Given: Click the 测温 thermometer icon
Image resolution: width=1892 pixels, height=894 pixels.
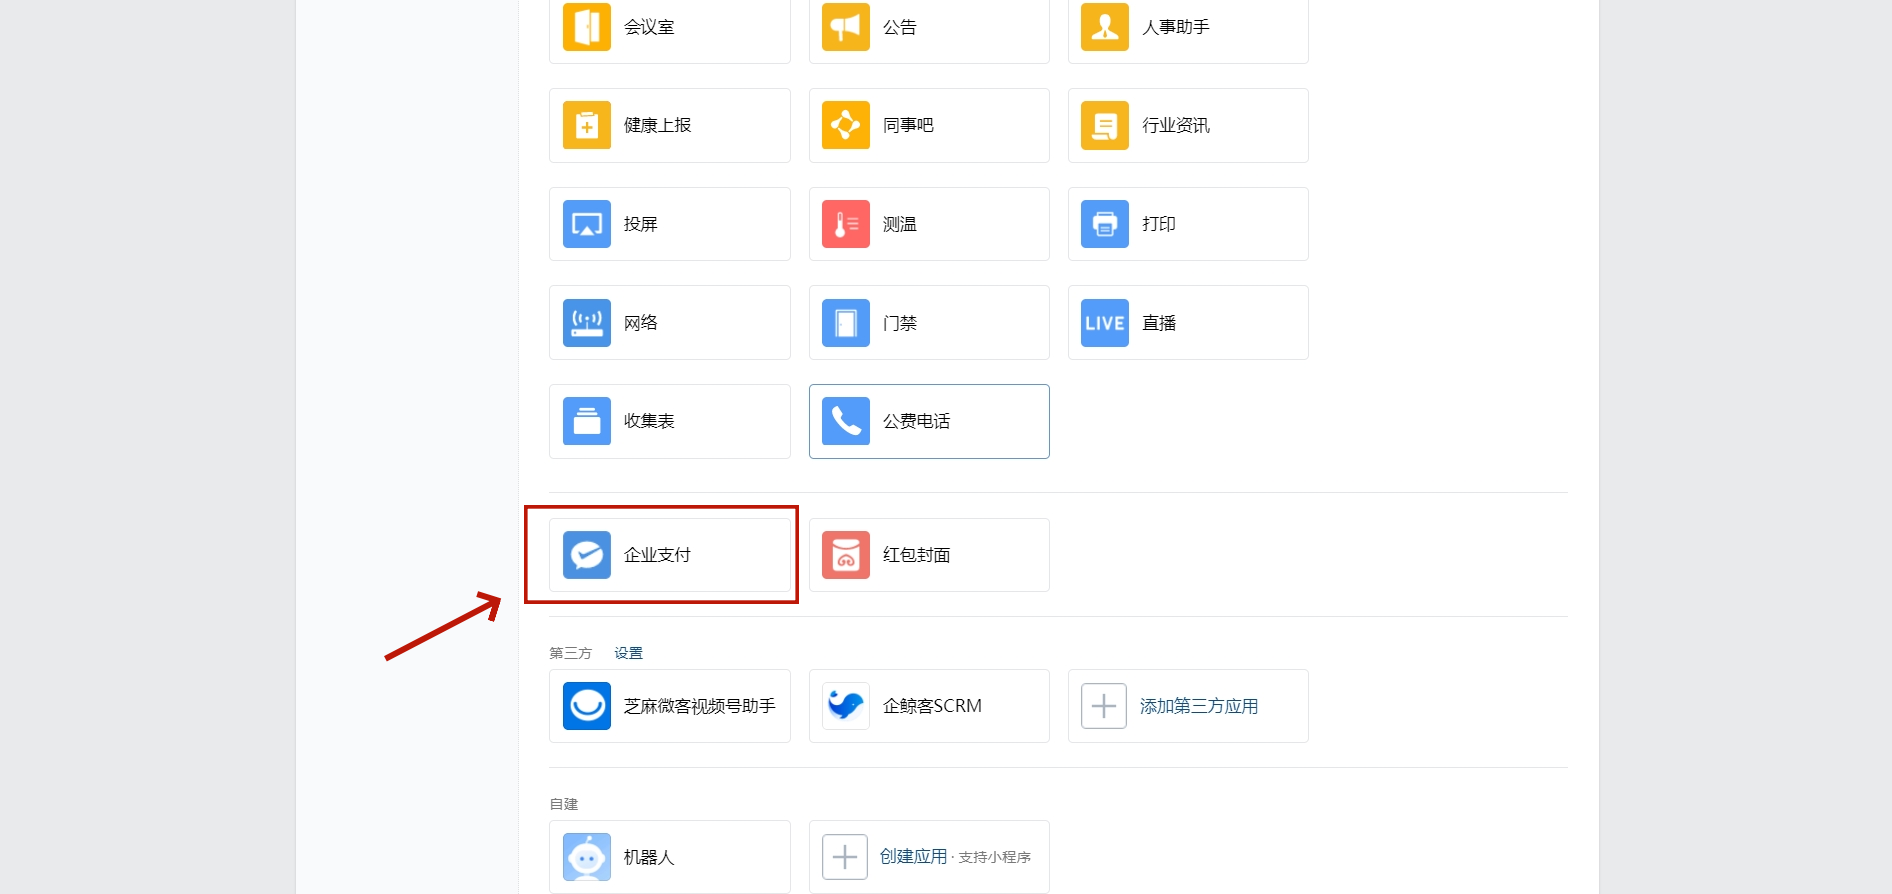Looking at the screenshot, I should point(846,224).
